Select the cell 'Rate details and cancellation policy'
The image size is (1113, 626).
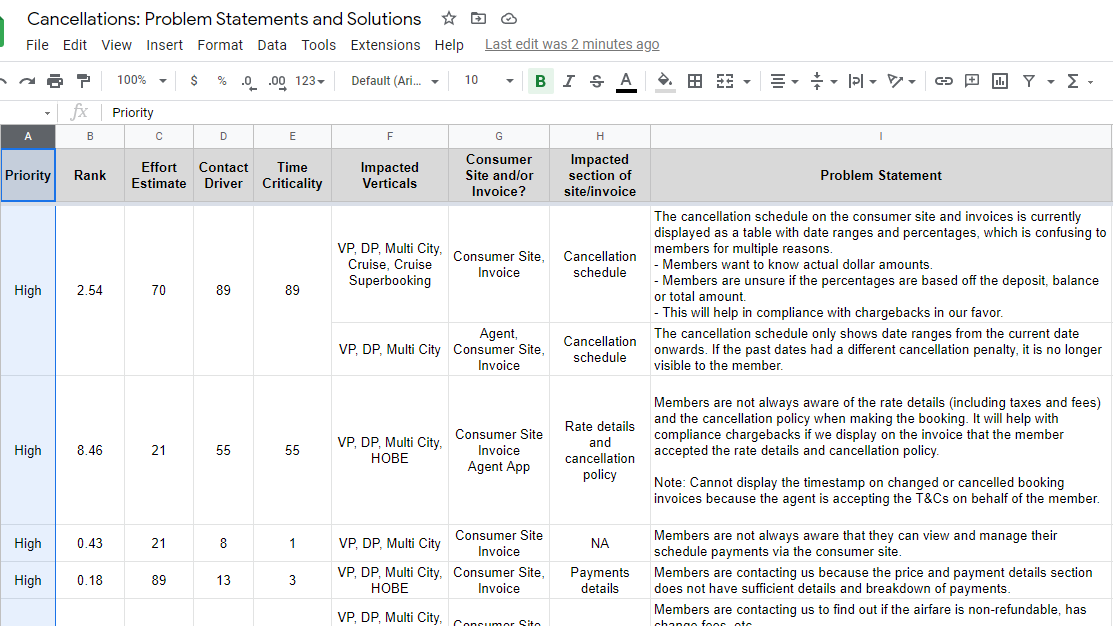click(x=600, y=451)
